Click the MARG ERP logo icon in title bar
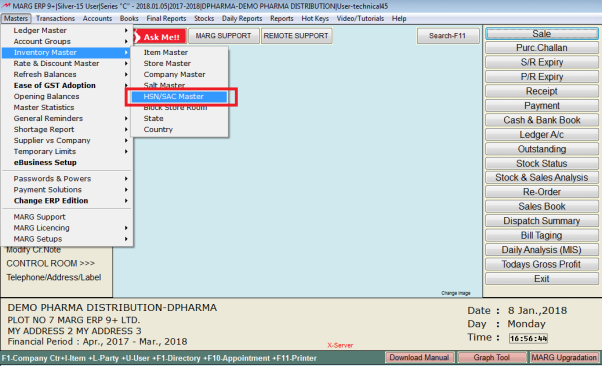This screenshot has width=602, height=367. 6,6
